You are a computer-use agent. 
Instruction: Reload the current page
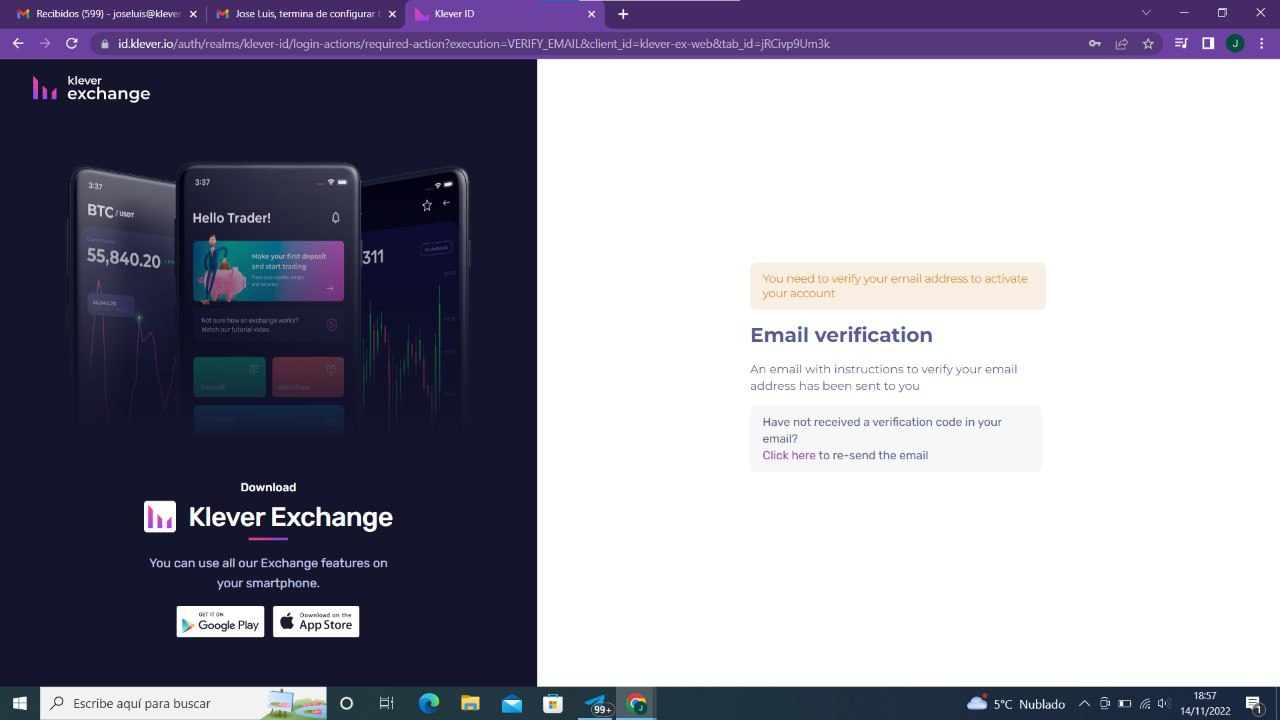tap(71, 44)
